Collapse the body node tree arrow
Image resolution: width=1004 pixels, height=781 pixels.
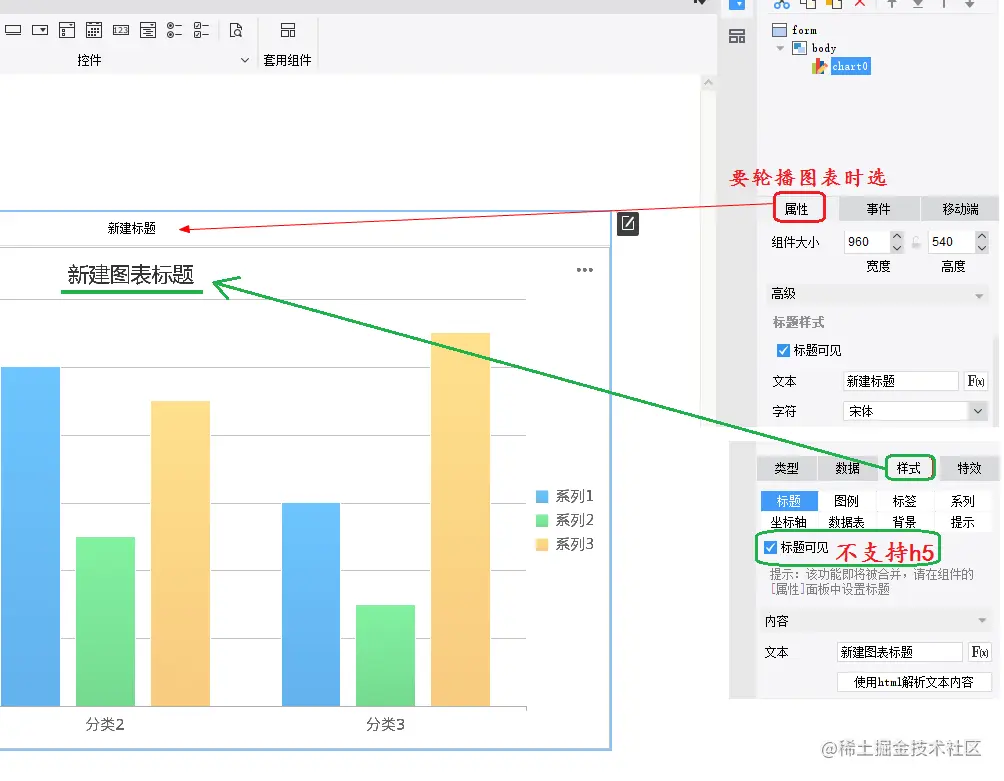point(780,48)
